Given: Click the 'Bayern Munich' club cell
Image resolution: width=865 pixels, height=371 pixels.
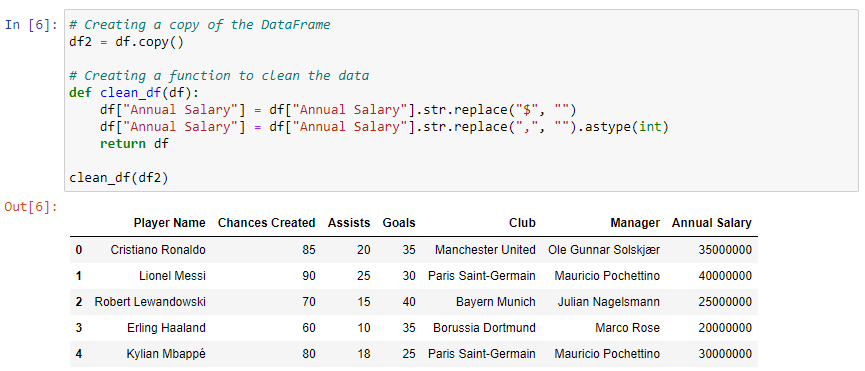Looking at the screenshot, I should 495,302.
